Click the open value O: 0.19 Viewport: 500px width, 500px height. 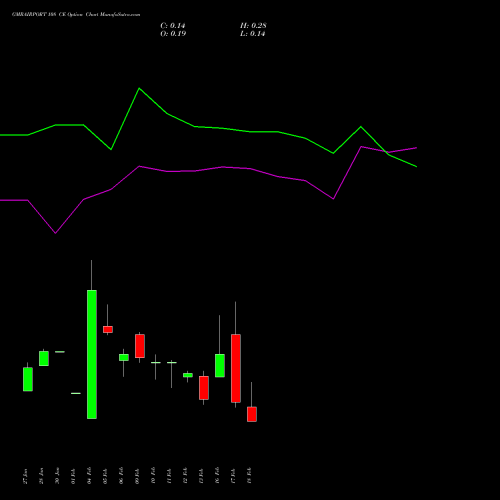(x=173, y=34)
